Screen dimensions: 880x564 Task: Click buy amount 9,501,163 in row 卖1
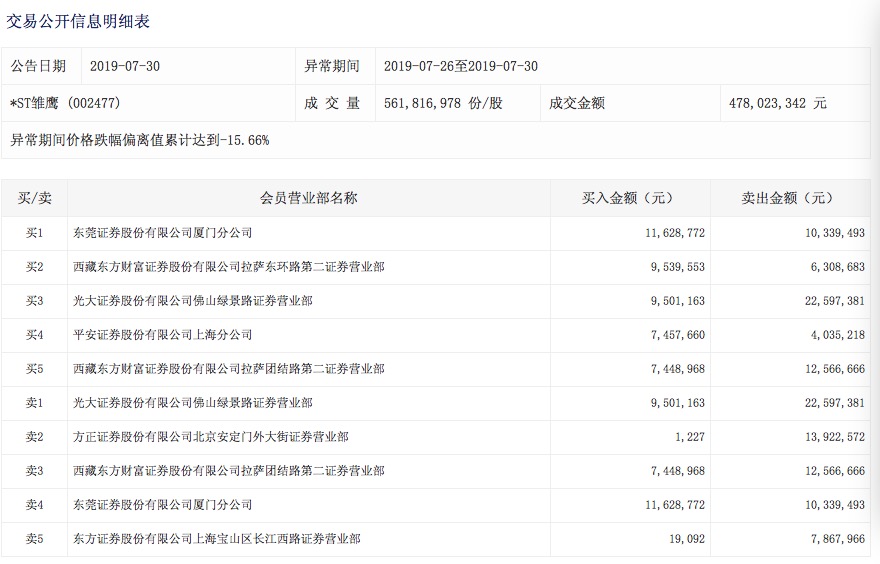[677, 403]
